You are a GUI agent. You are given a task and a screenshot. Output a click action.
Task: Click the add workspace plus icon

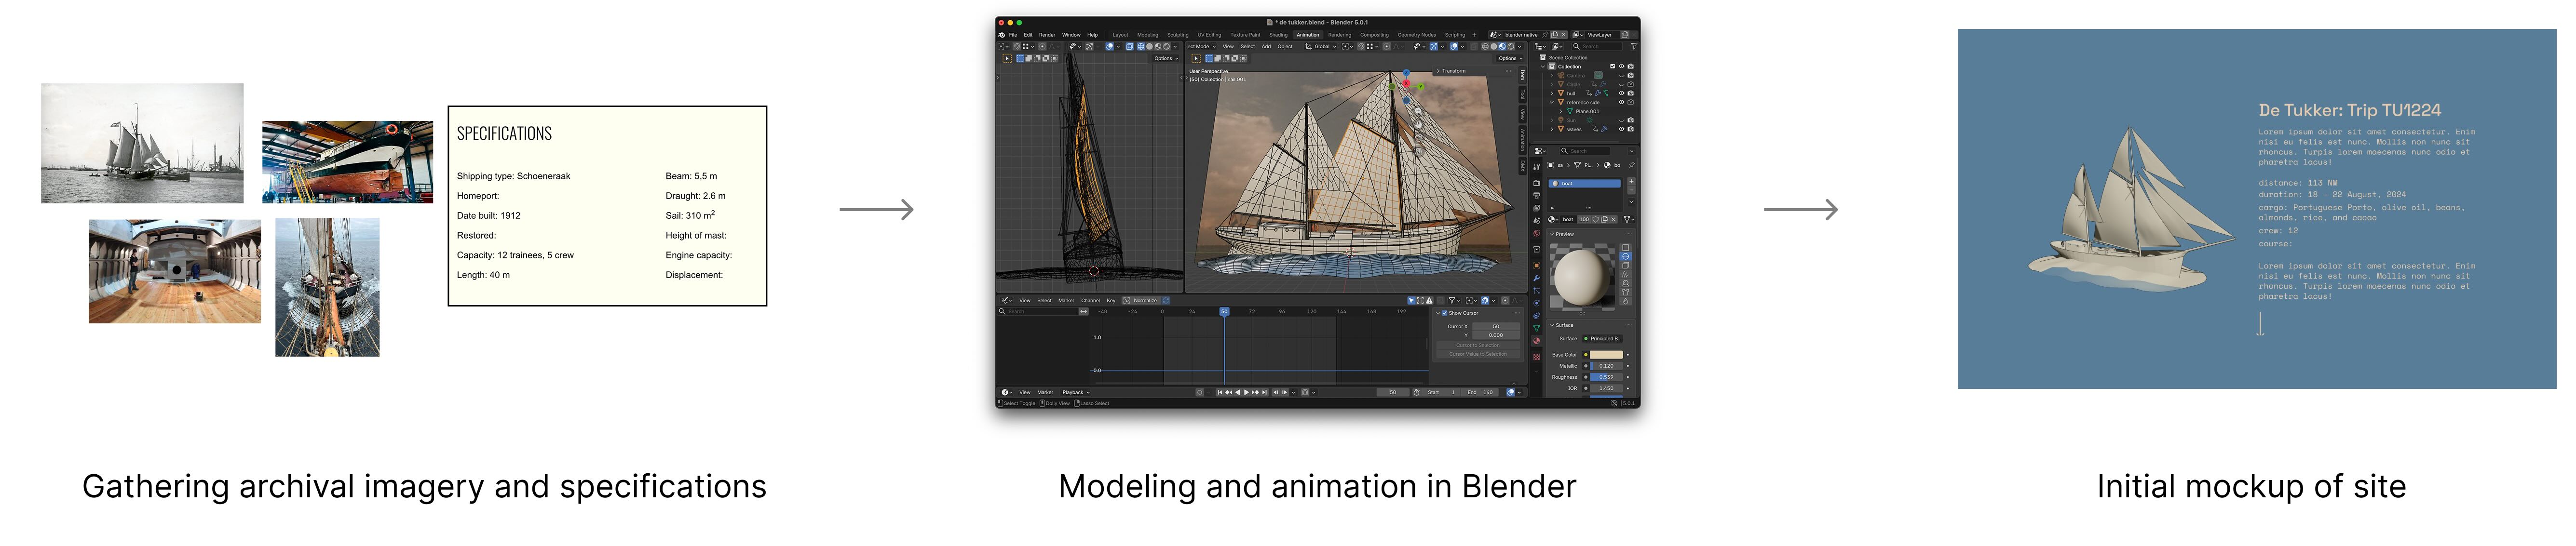pos(1474,35)
